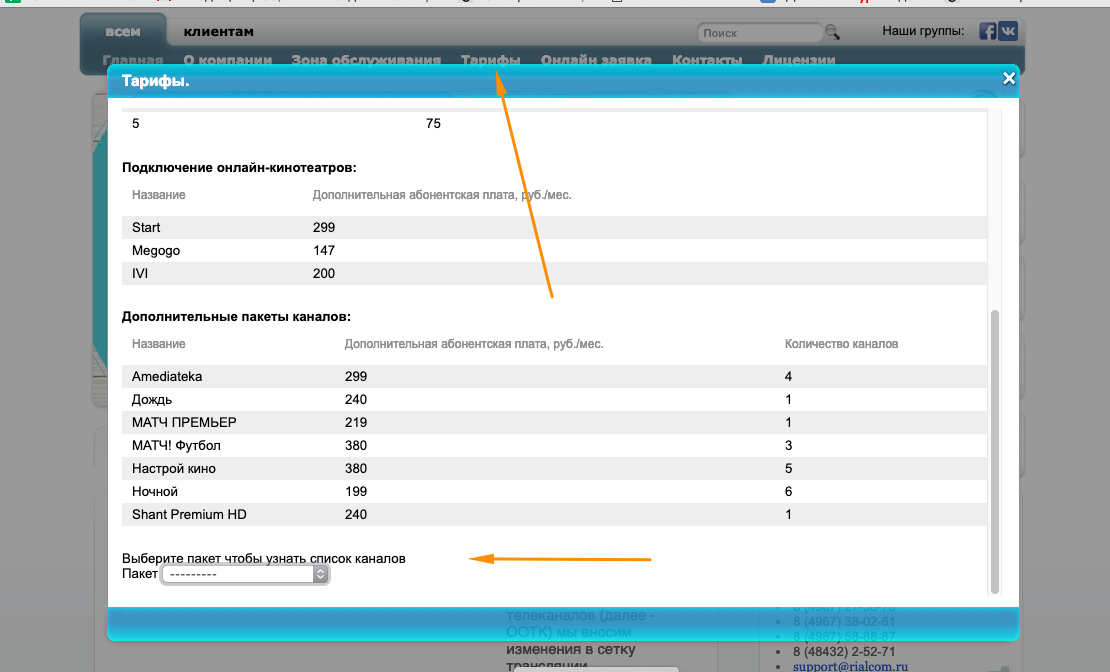Click the 380 price for МАТЧ! Футбол

click(x=355, y=445)
